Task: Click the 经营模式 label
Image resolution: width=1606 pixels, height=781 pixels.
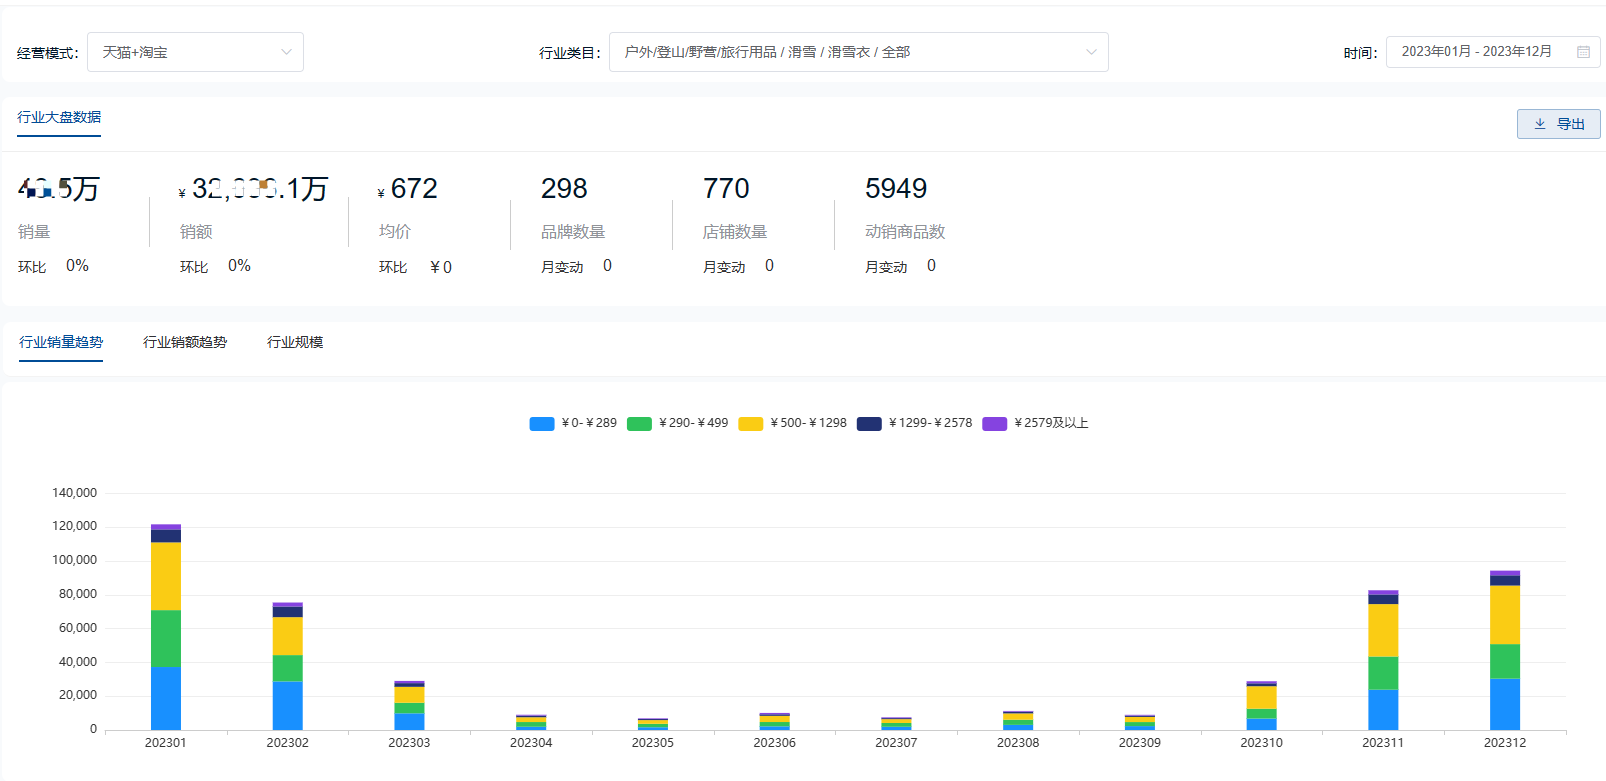Action: (47, 53)
